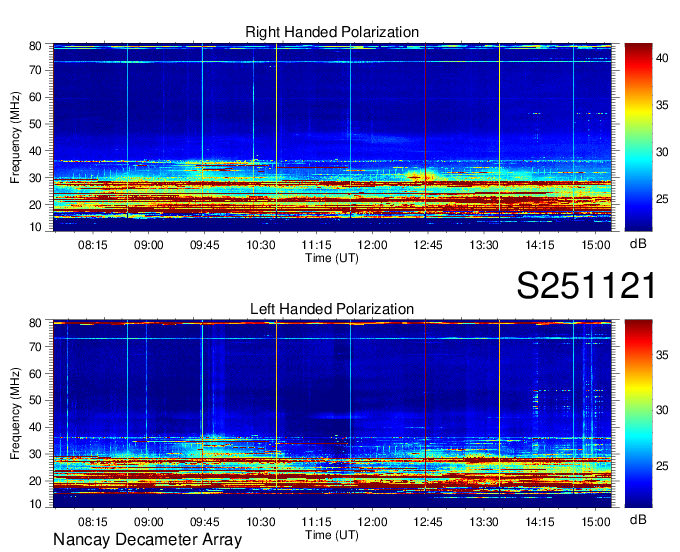Click the Left Handed Polarization plot title
This screenshot has width=680, height=552.
[332, 309]
